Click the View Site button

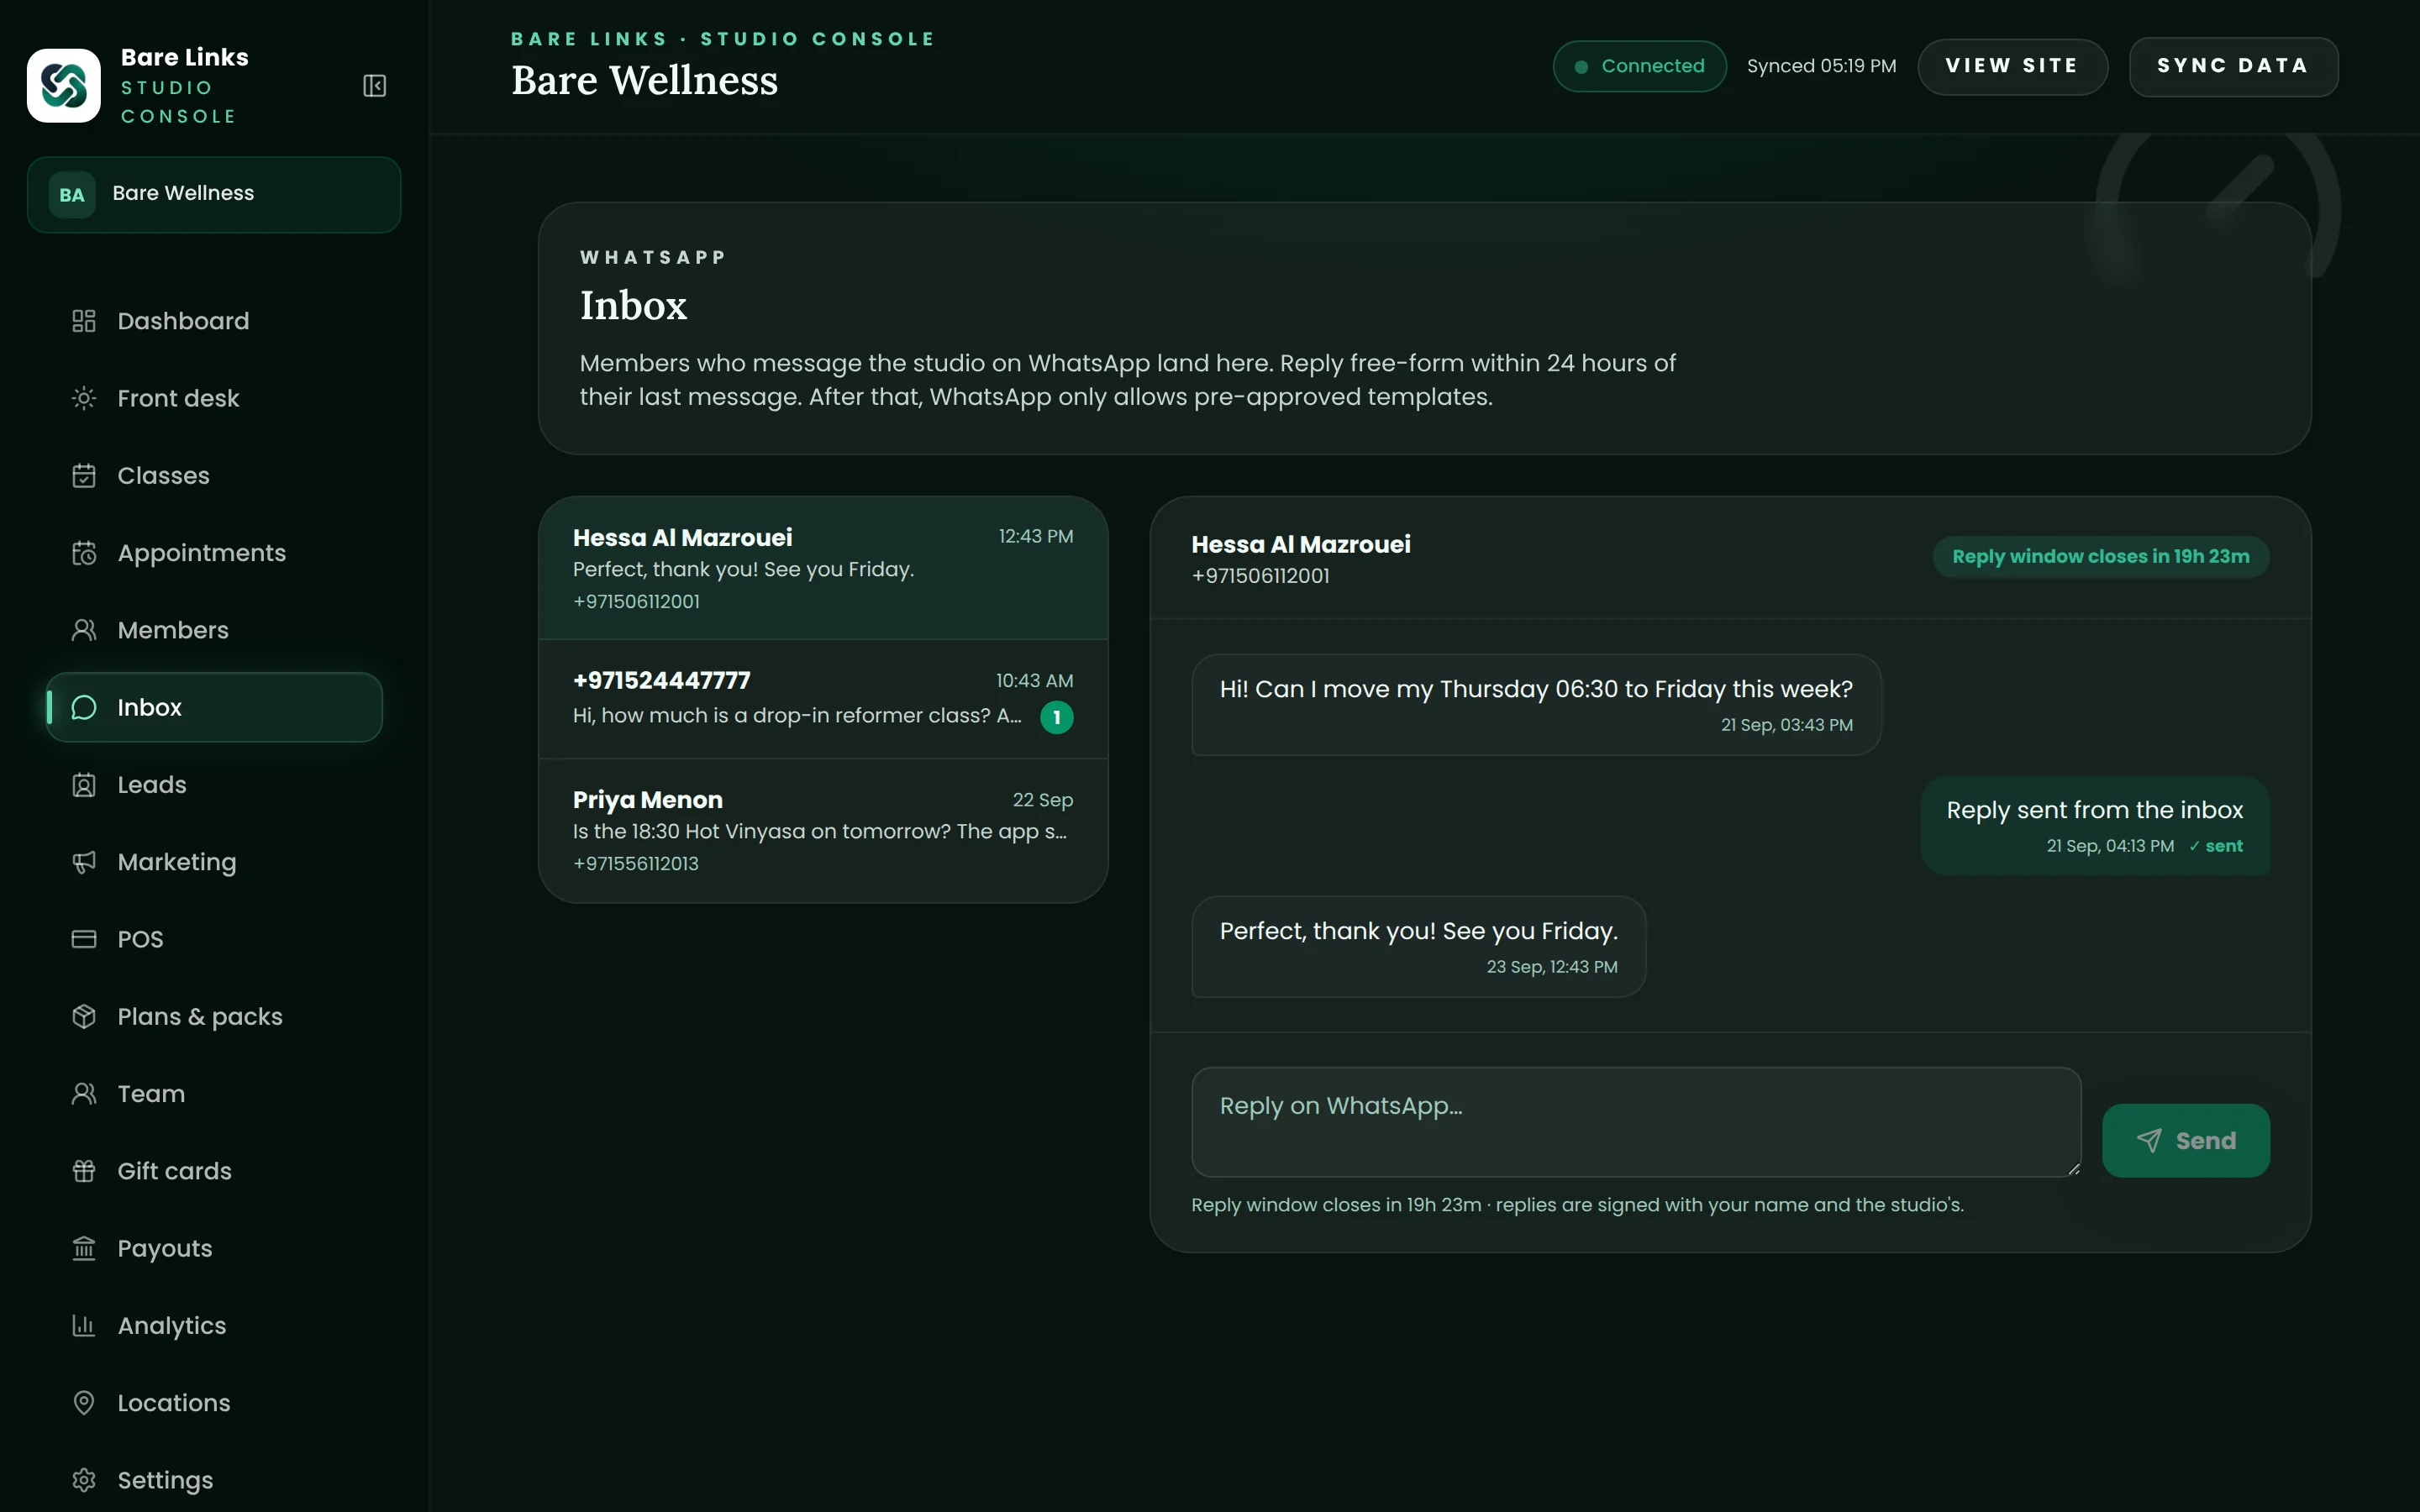click(2012, 66)
